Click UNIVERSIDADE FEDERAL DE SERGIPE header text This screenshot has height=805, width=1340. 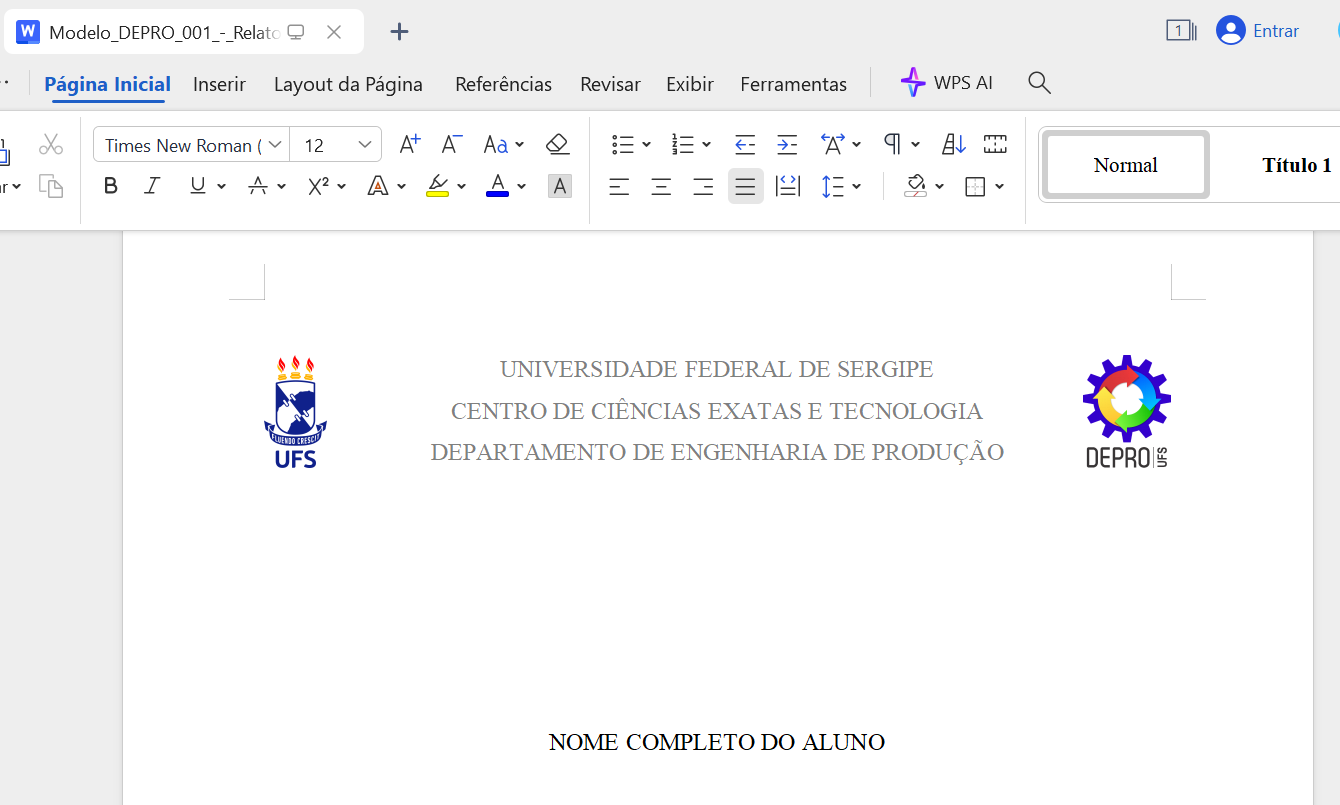[717, 370]
